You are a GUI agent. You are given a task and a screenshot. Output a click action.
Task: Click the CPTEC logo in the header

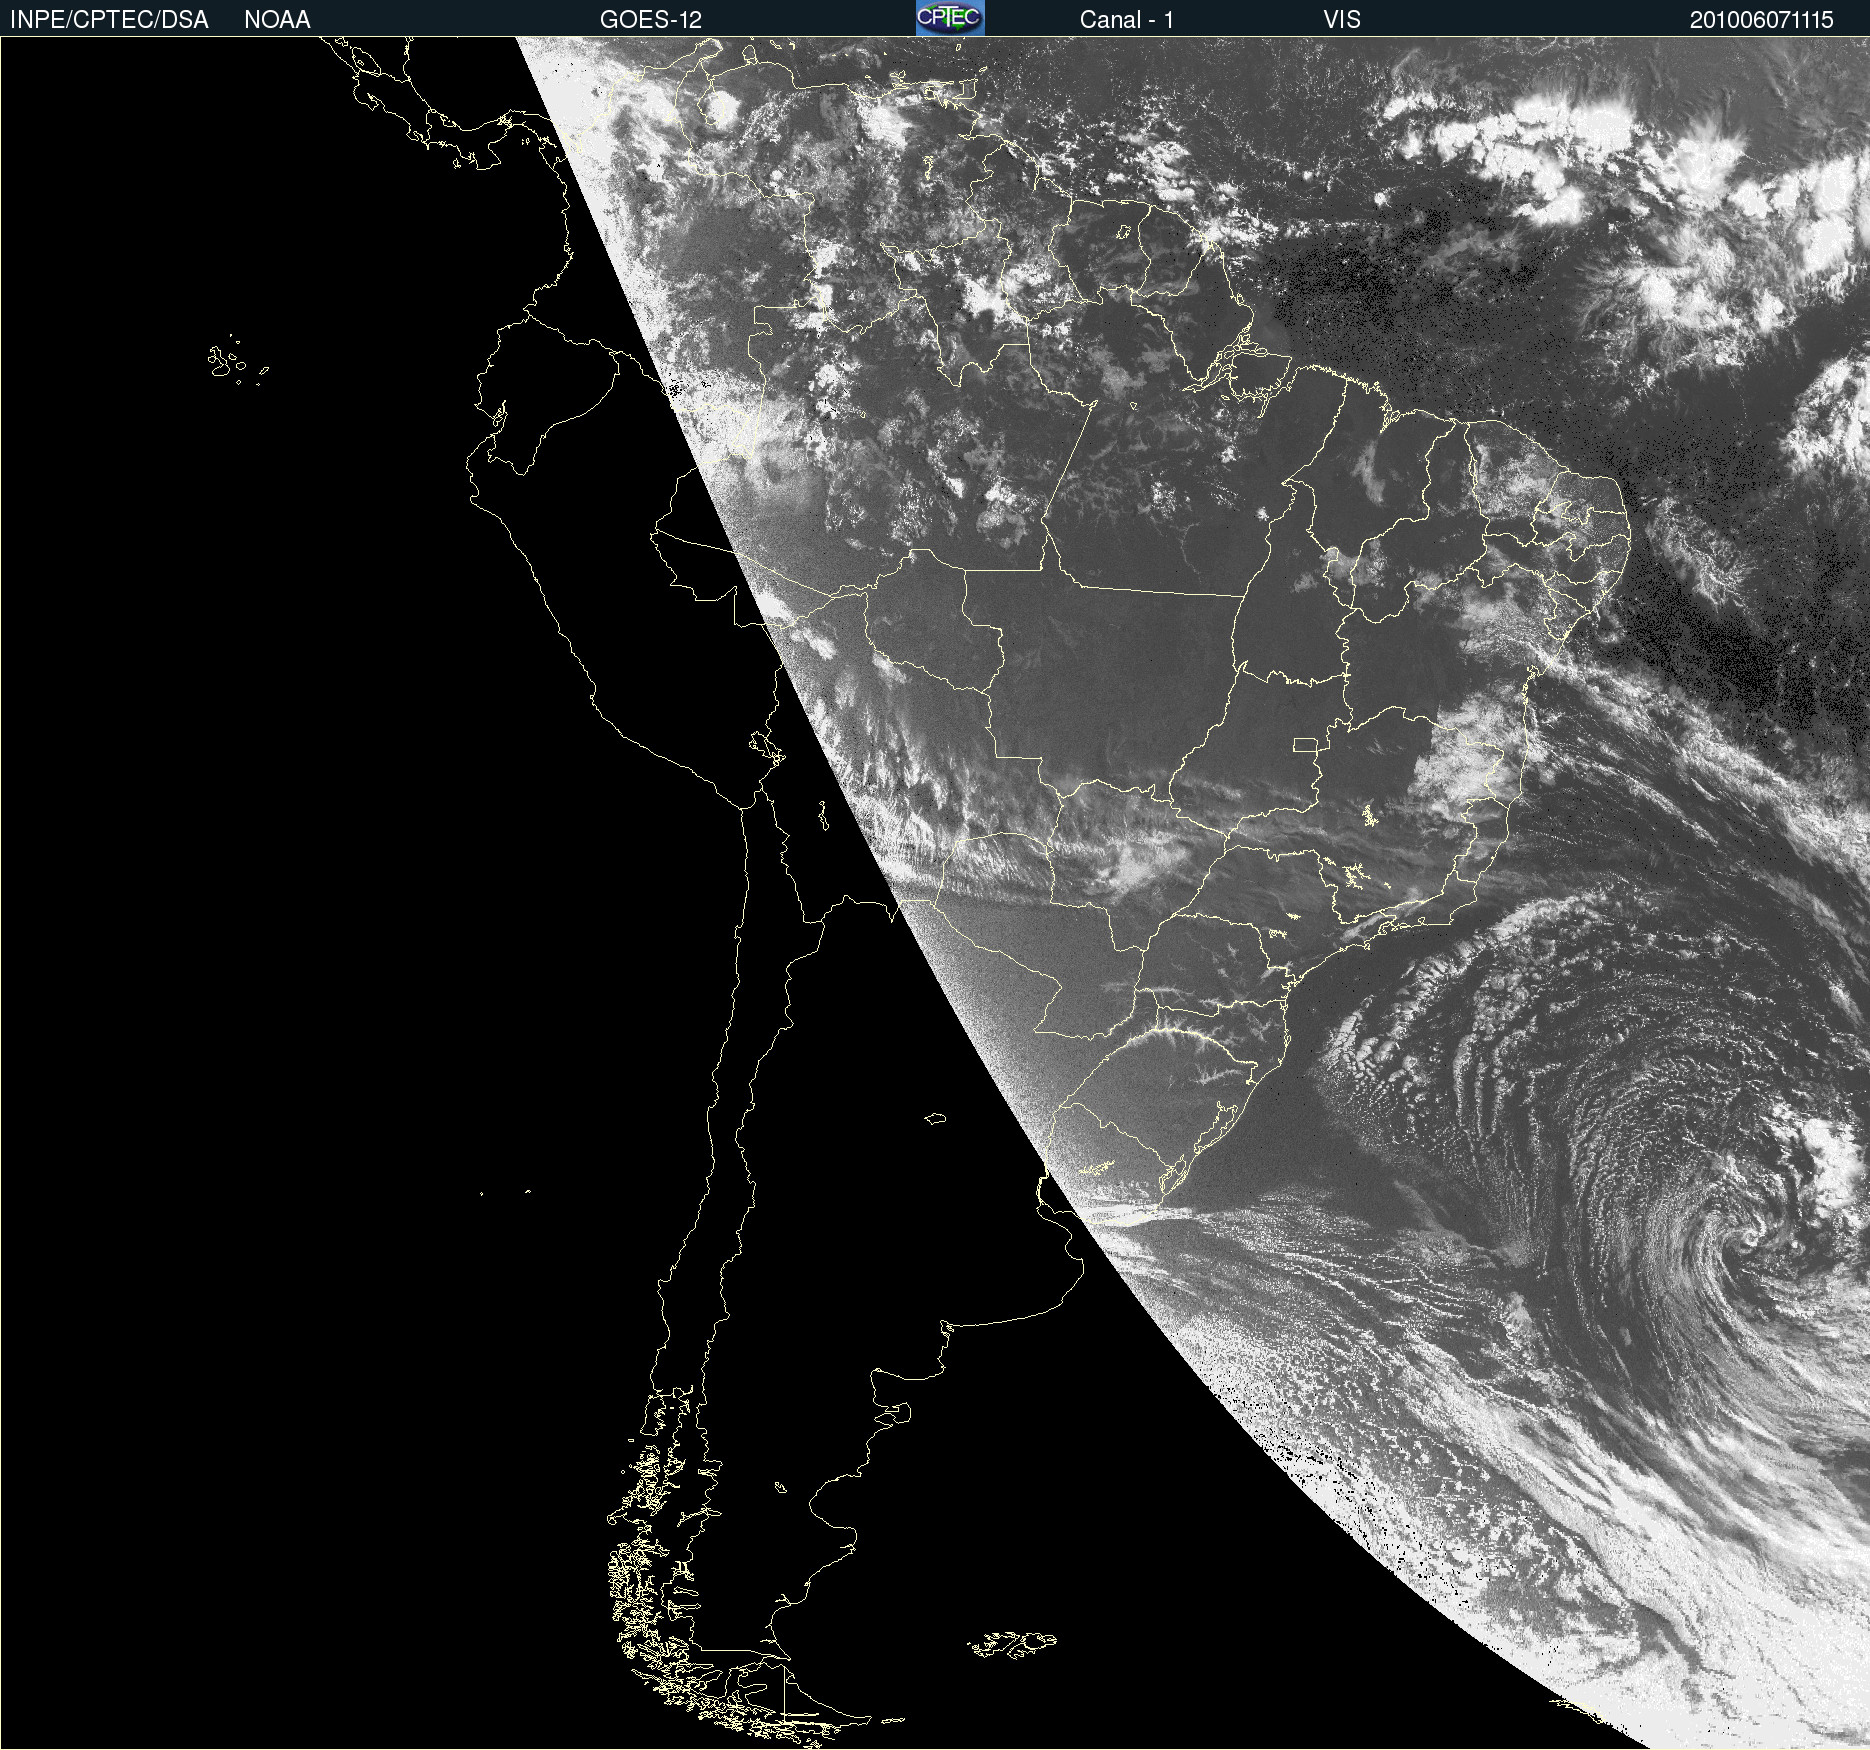(x=950, y=18)
